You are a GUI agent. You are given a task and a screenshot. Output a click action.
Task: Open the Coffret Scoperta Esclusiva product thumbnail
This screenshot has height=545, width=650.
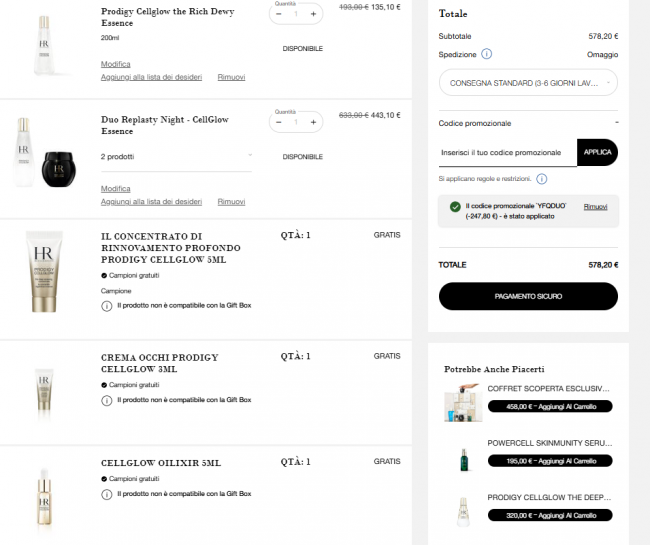pyautogui.click(x=463, y=403)
